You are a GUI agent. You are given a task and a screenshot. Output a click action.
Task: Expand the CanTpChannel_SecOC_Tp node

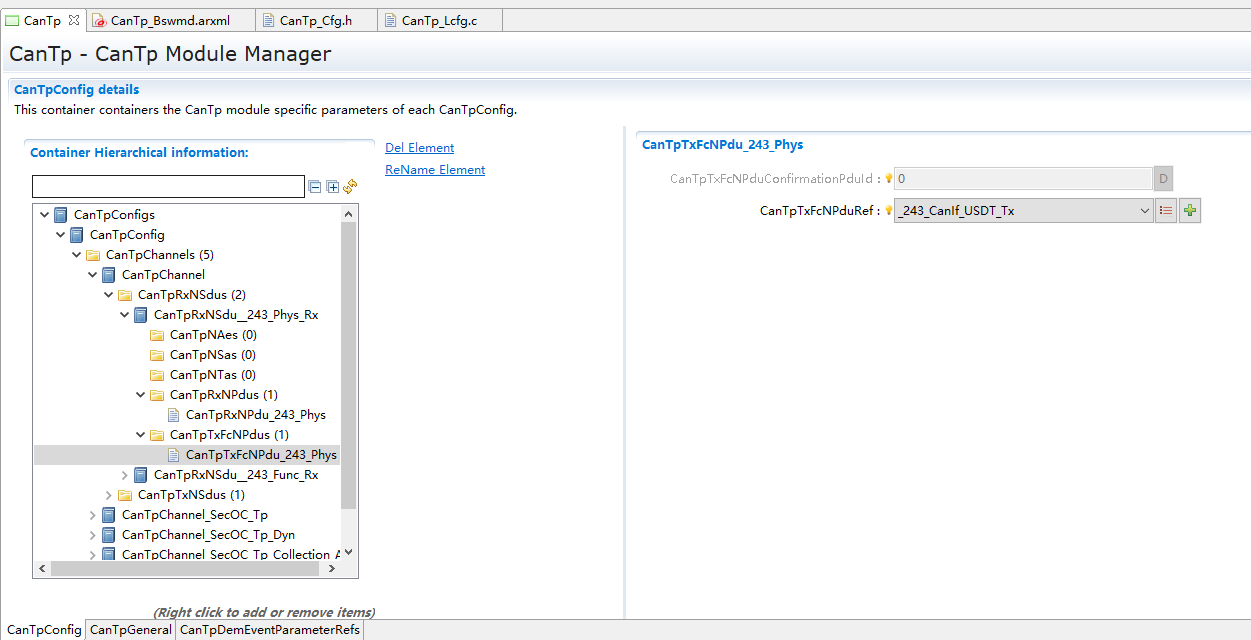[93, 515]
